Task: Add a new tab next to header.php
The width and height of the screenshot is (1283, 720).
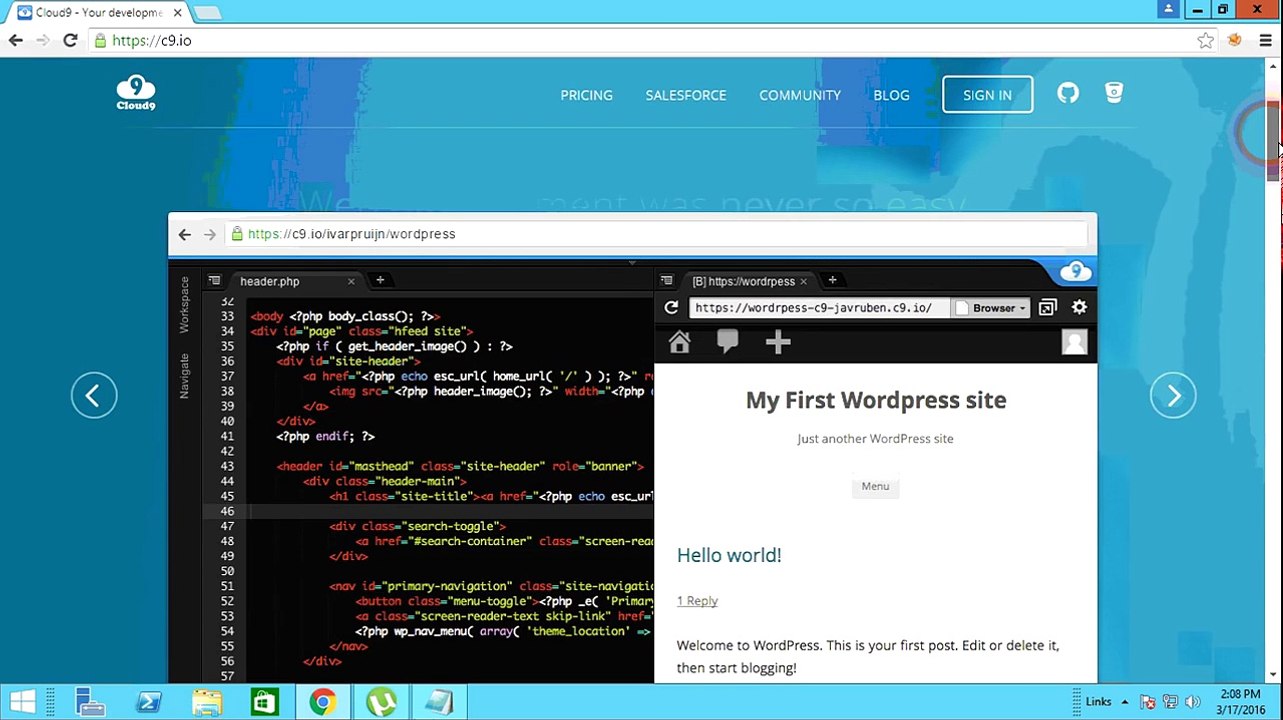Action: point(380,281)
